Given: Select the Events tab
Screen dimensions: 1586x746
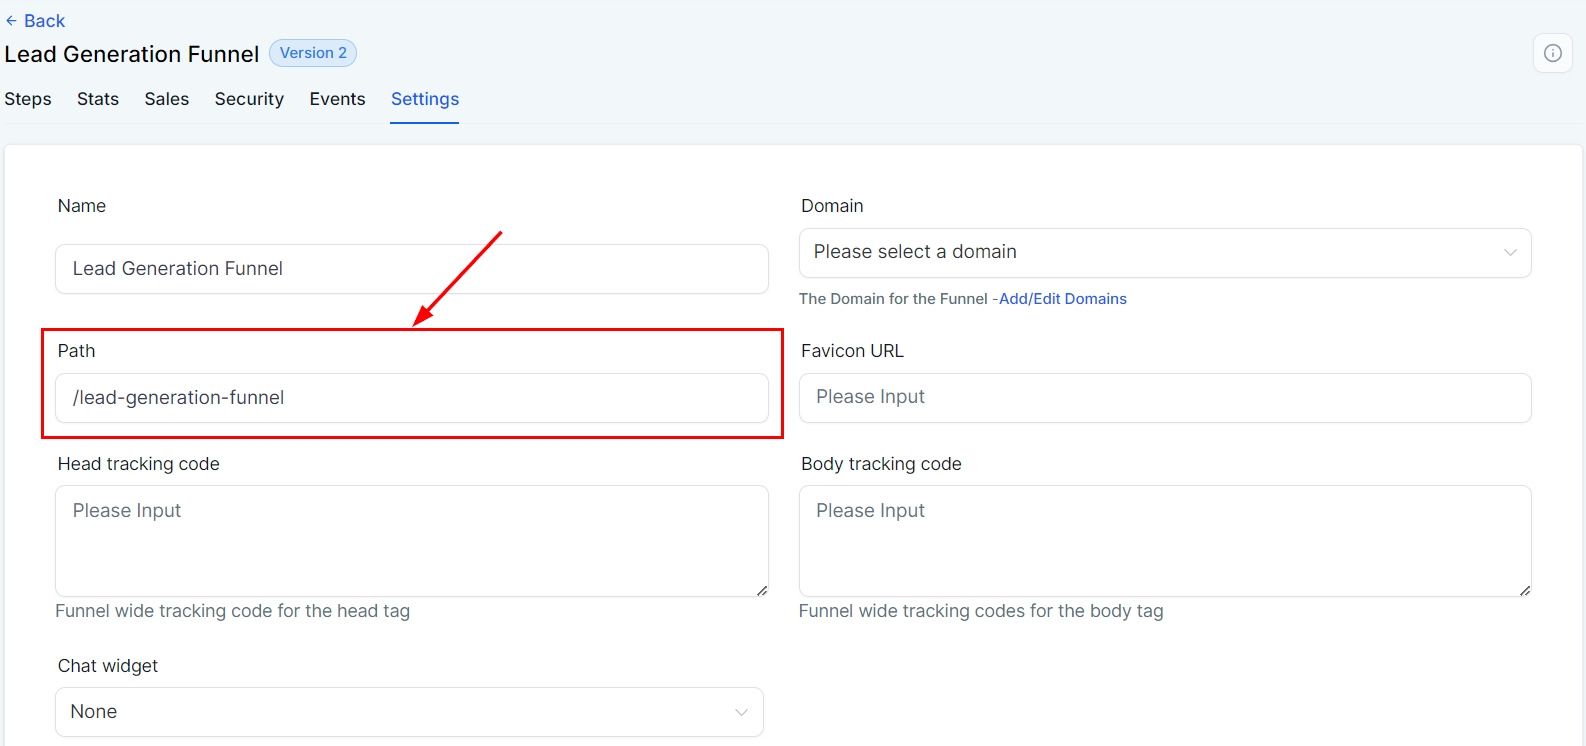Looking at the screenshot, I should click(337, 99).
